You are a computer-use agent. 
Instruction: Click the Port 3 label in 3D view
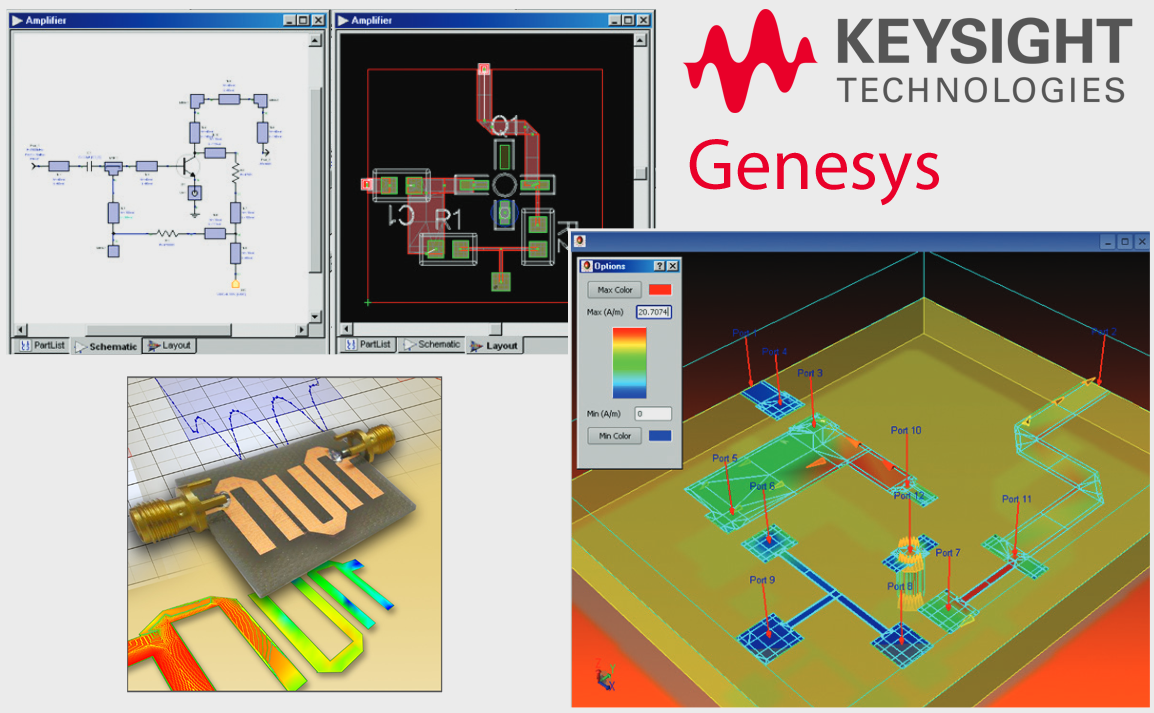810,373
